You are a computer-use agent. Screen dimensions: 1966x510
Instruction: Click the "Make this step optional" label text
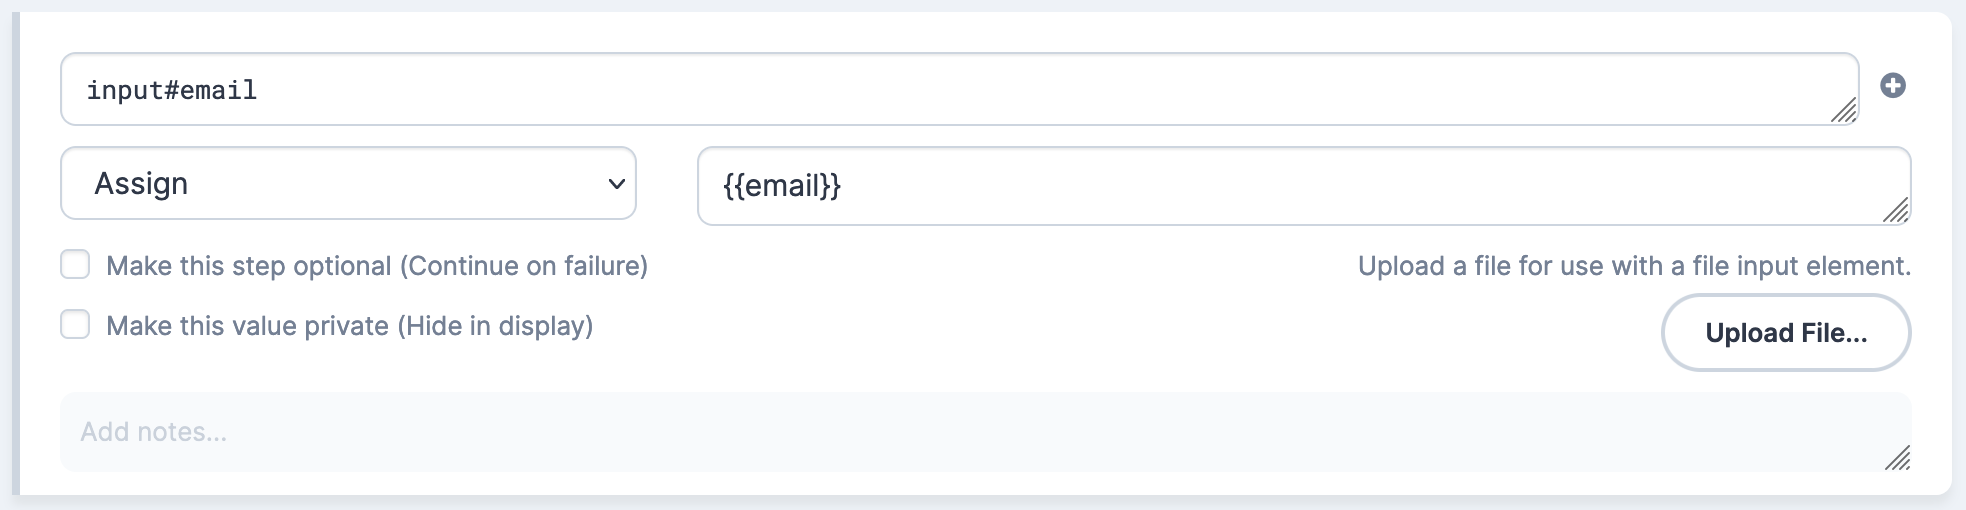pos(249,266)
